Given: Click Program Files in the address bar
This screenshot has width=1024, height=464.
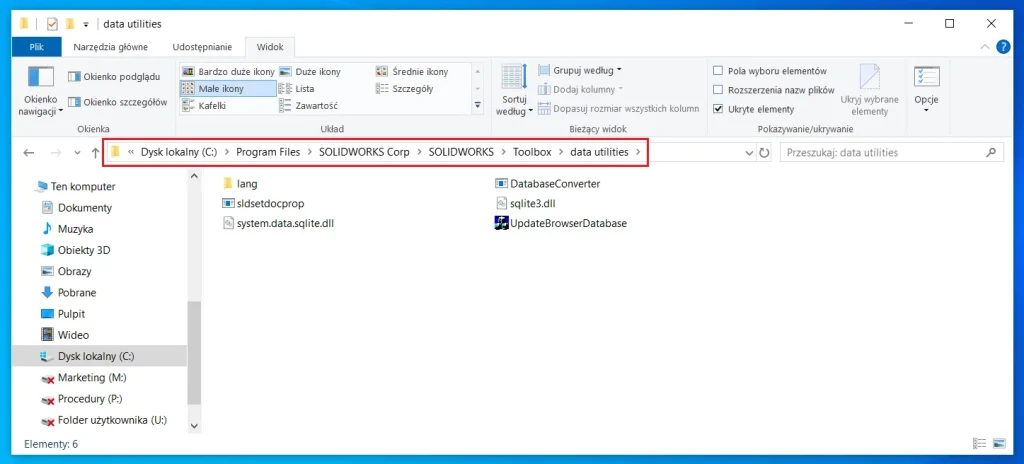Looking at the screenshot, I should click(x=268, y=152).
